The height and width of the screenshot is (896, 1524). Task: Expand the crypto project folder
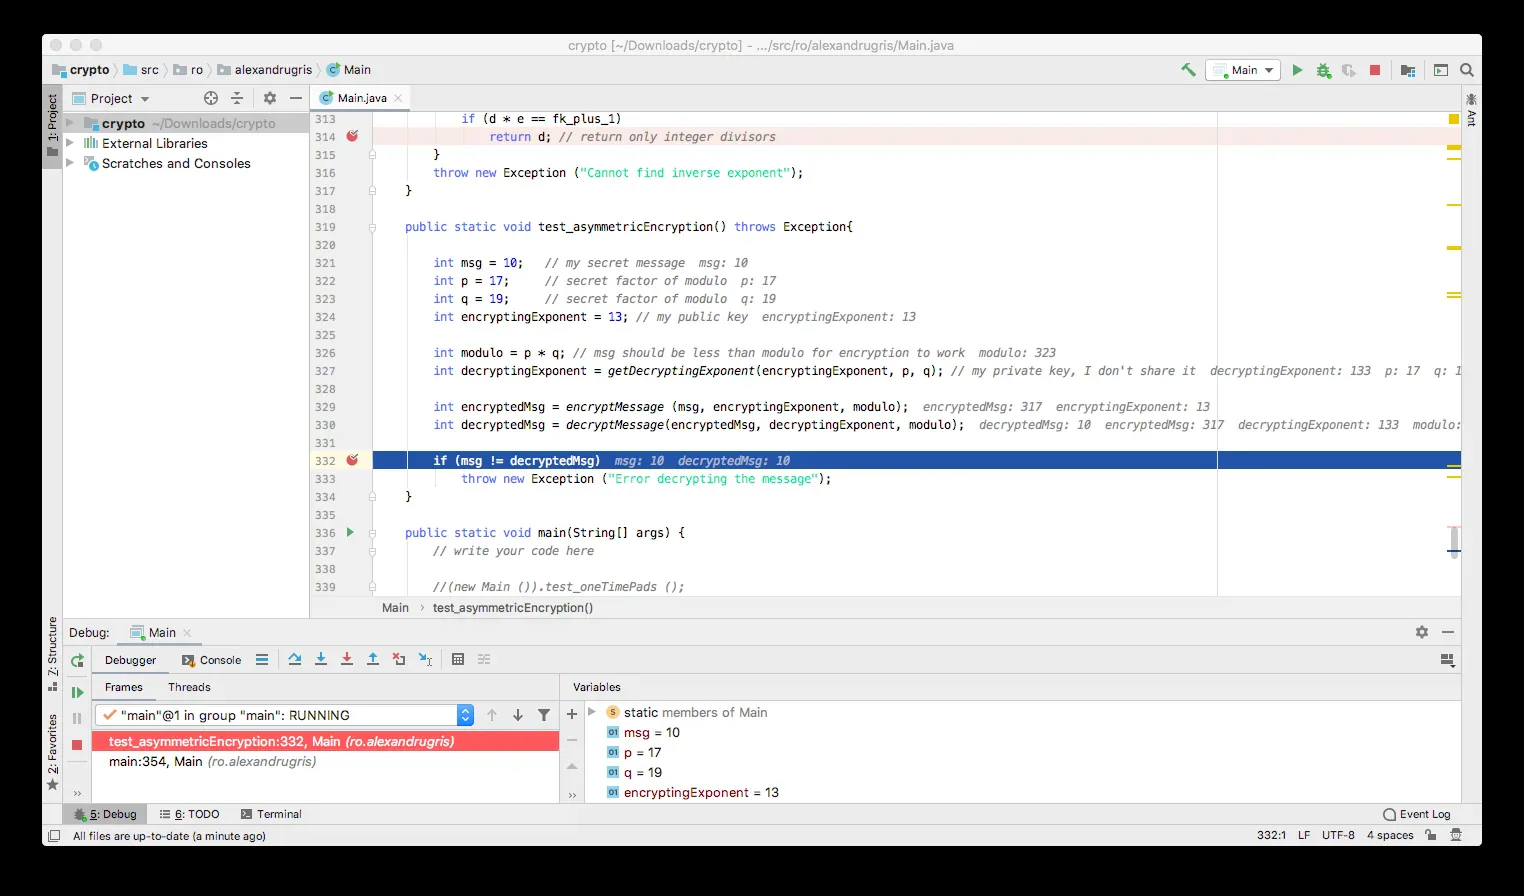pyautogui.click(x=70, y=123)
